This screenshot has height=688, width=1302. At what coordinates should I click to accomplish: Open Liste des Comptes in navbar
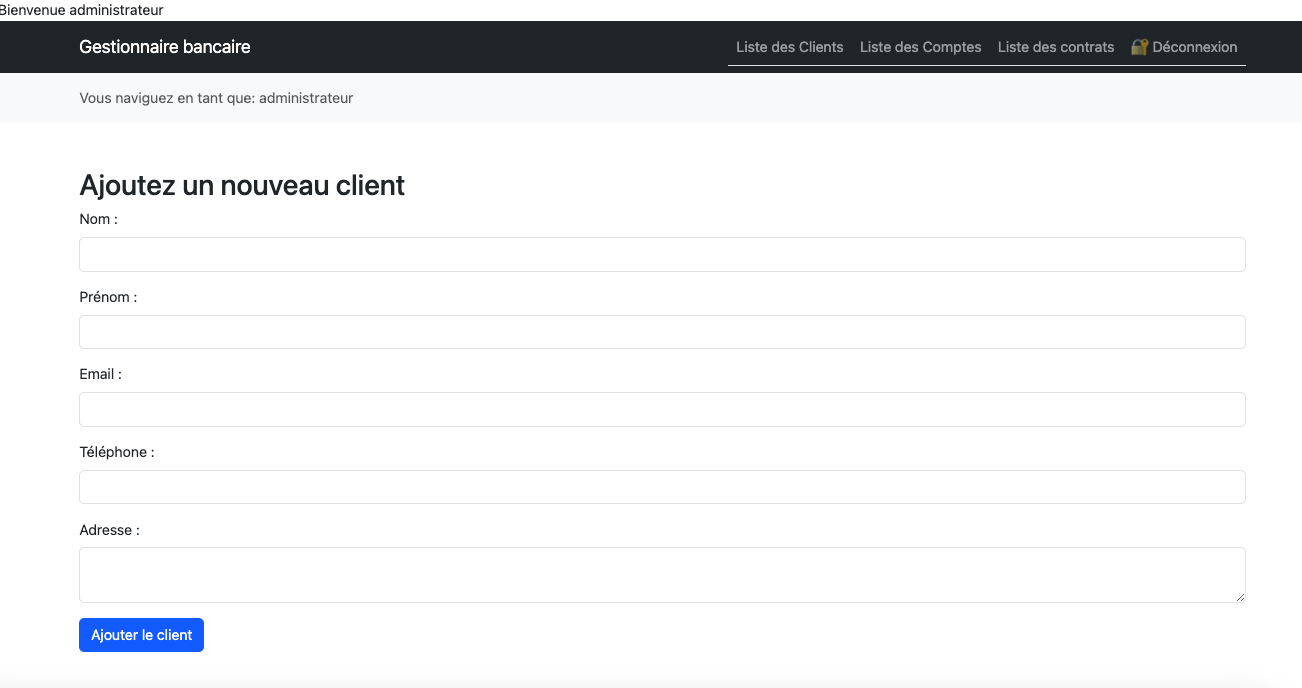(x=920, y=47)
